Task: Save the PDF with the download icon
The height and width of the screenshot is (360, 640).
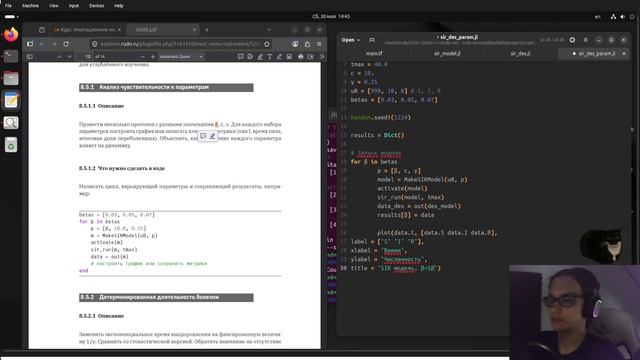Action: click(311, 57)
